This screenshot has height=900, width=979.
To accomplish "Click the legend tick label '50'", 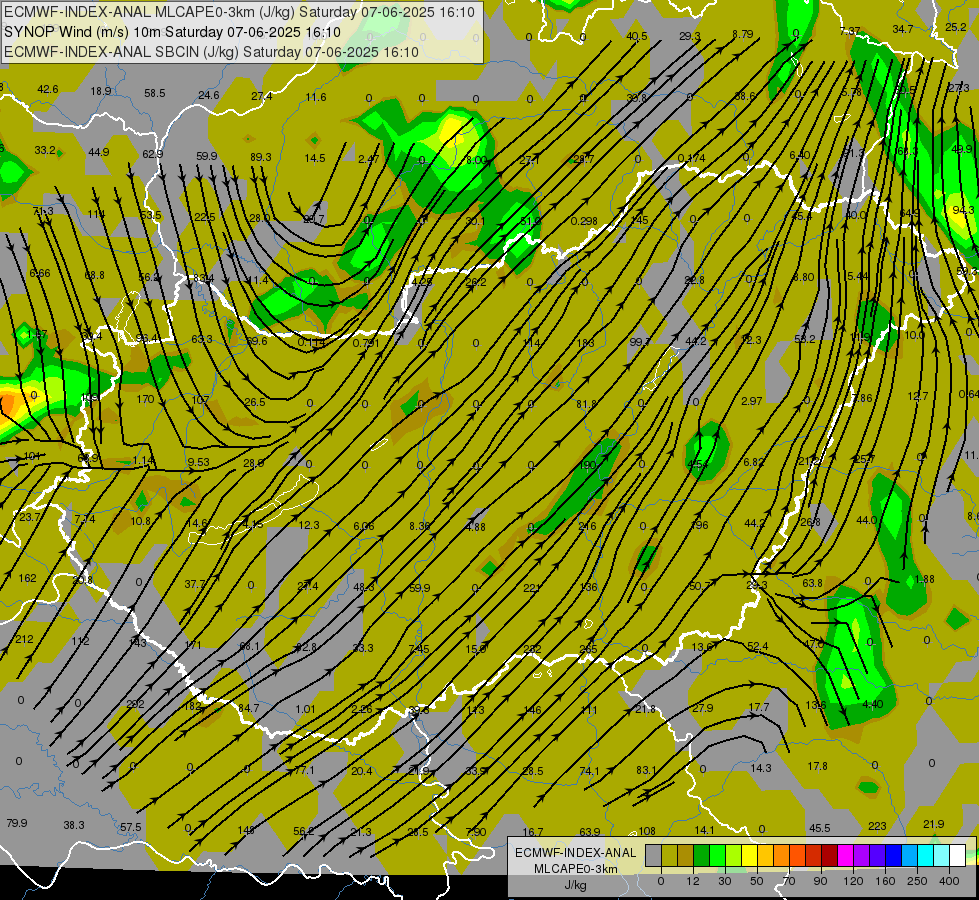I will [756, 881].
